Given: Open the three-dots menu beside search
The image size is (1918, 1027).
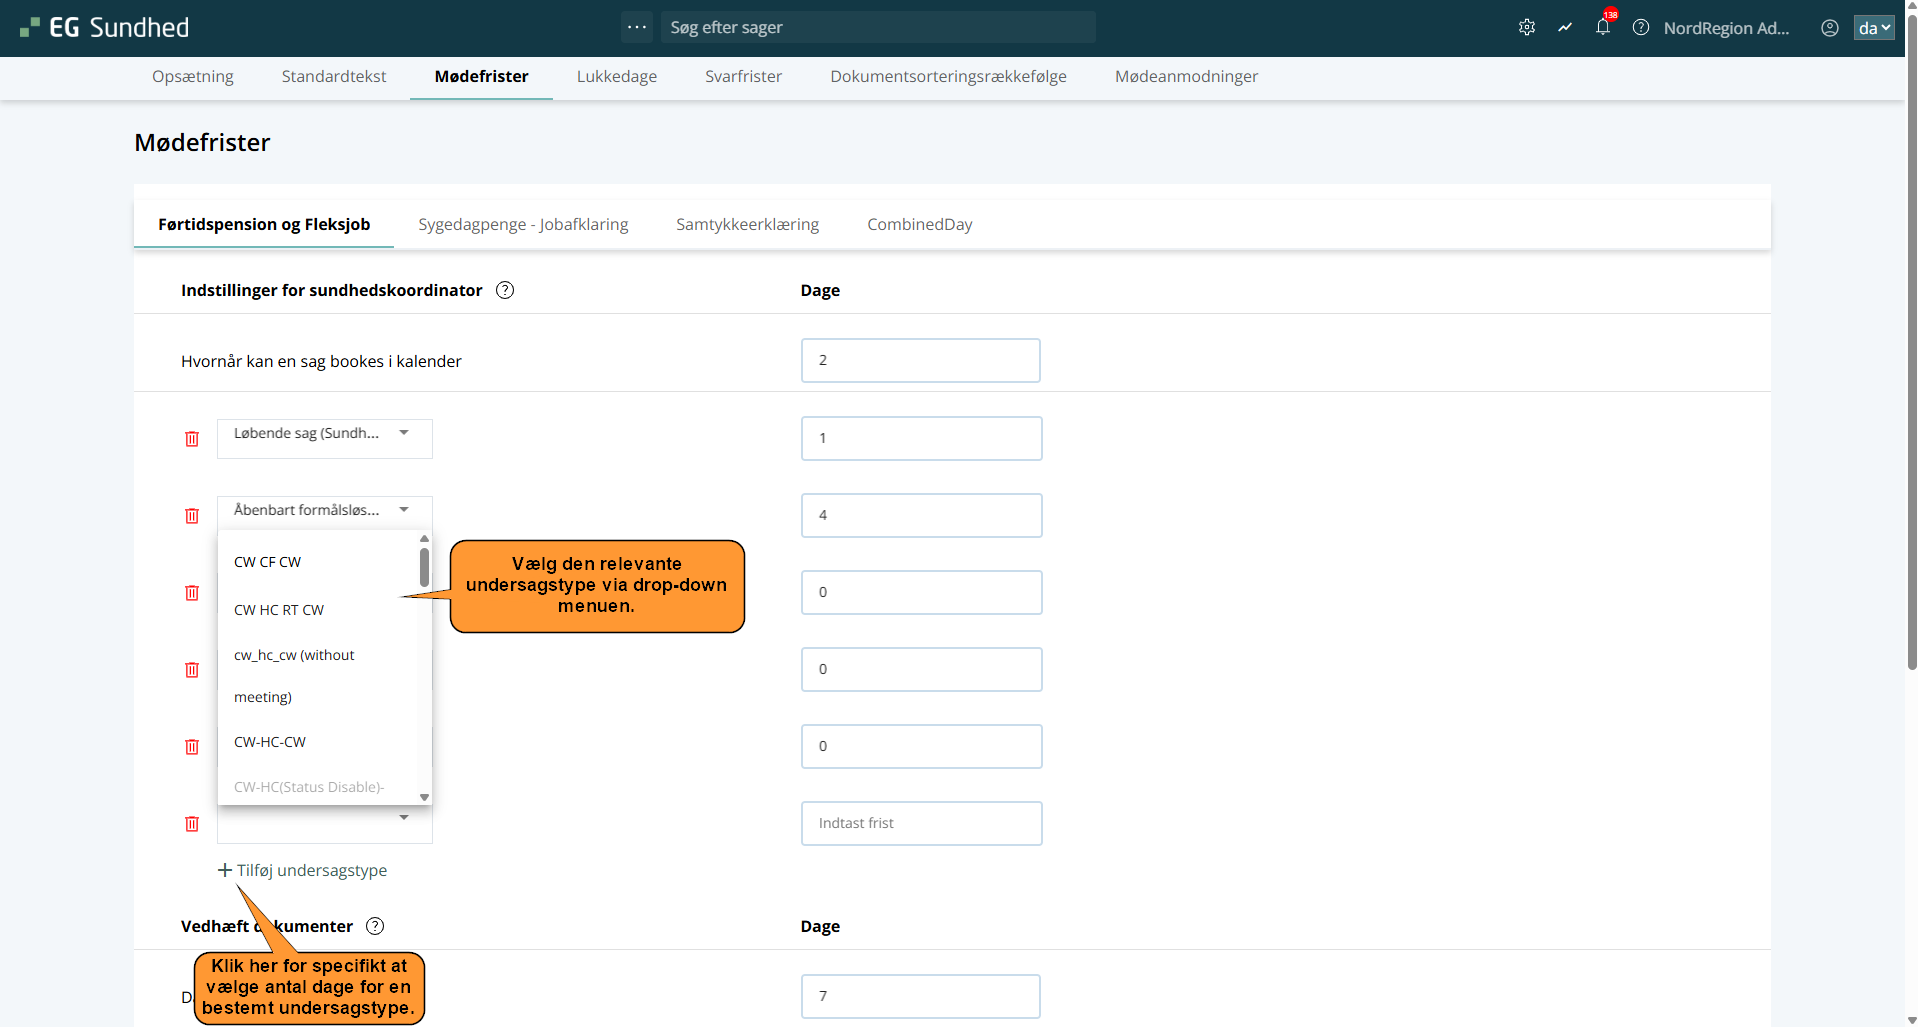Looking at the screenshot, I should pyautogui.click(x=637, y=27).
